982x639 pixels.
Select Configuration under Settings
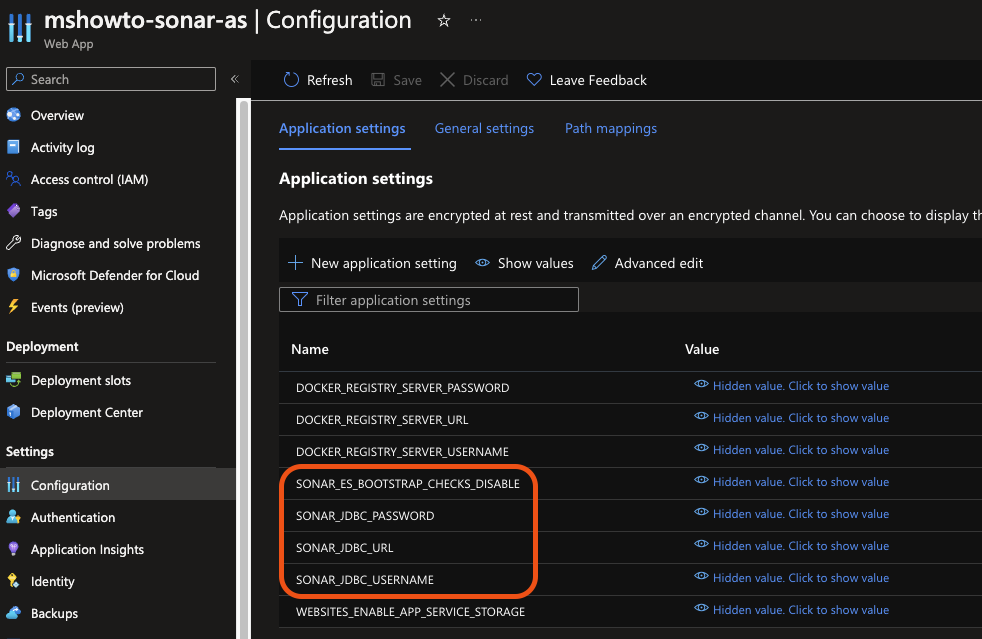[70, 485]
